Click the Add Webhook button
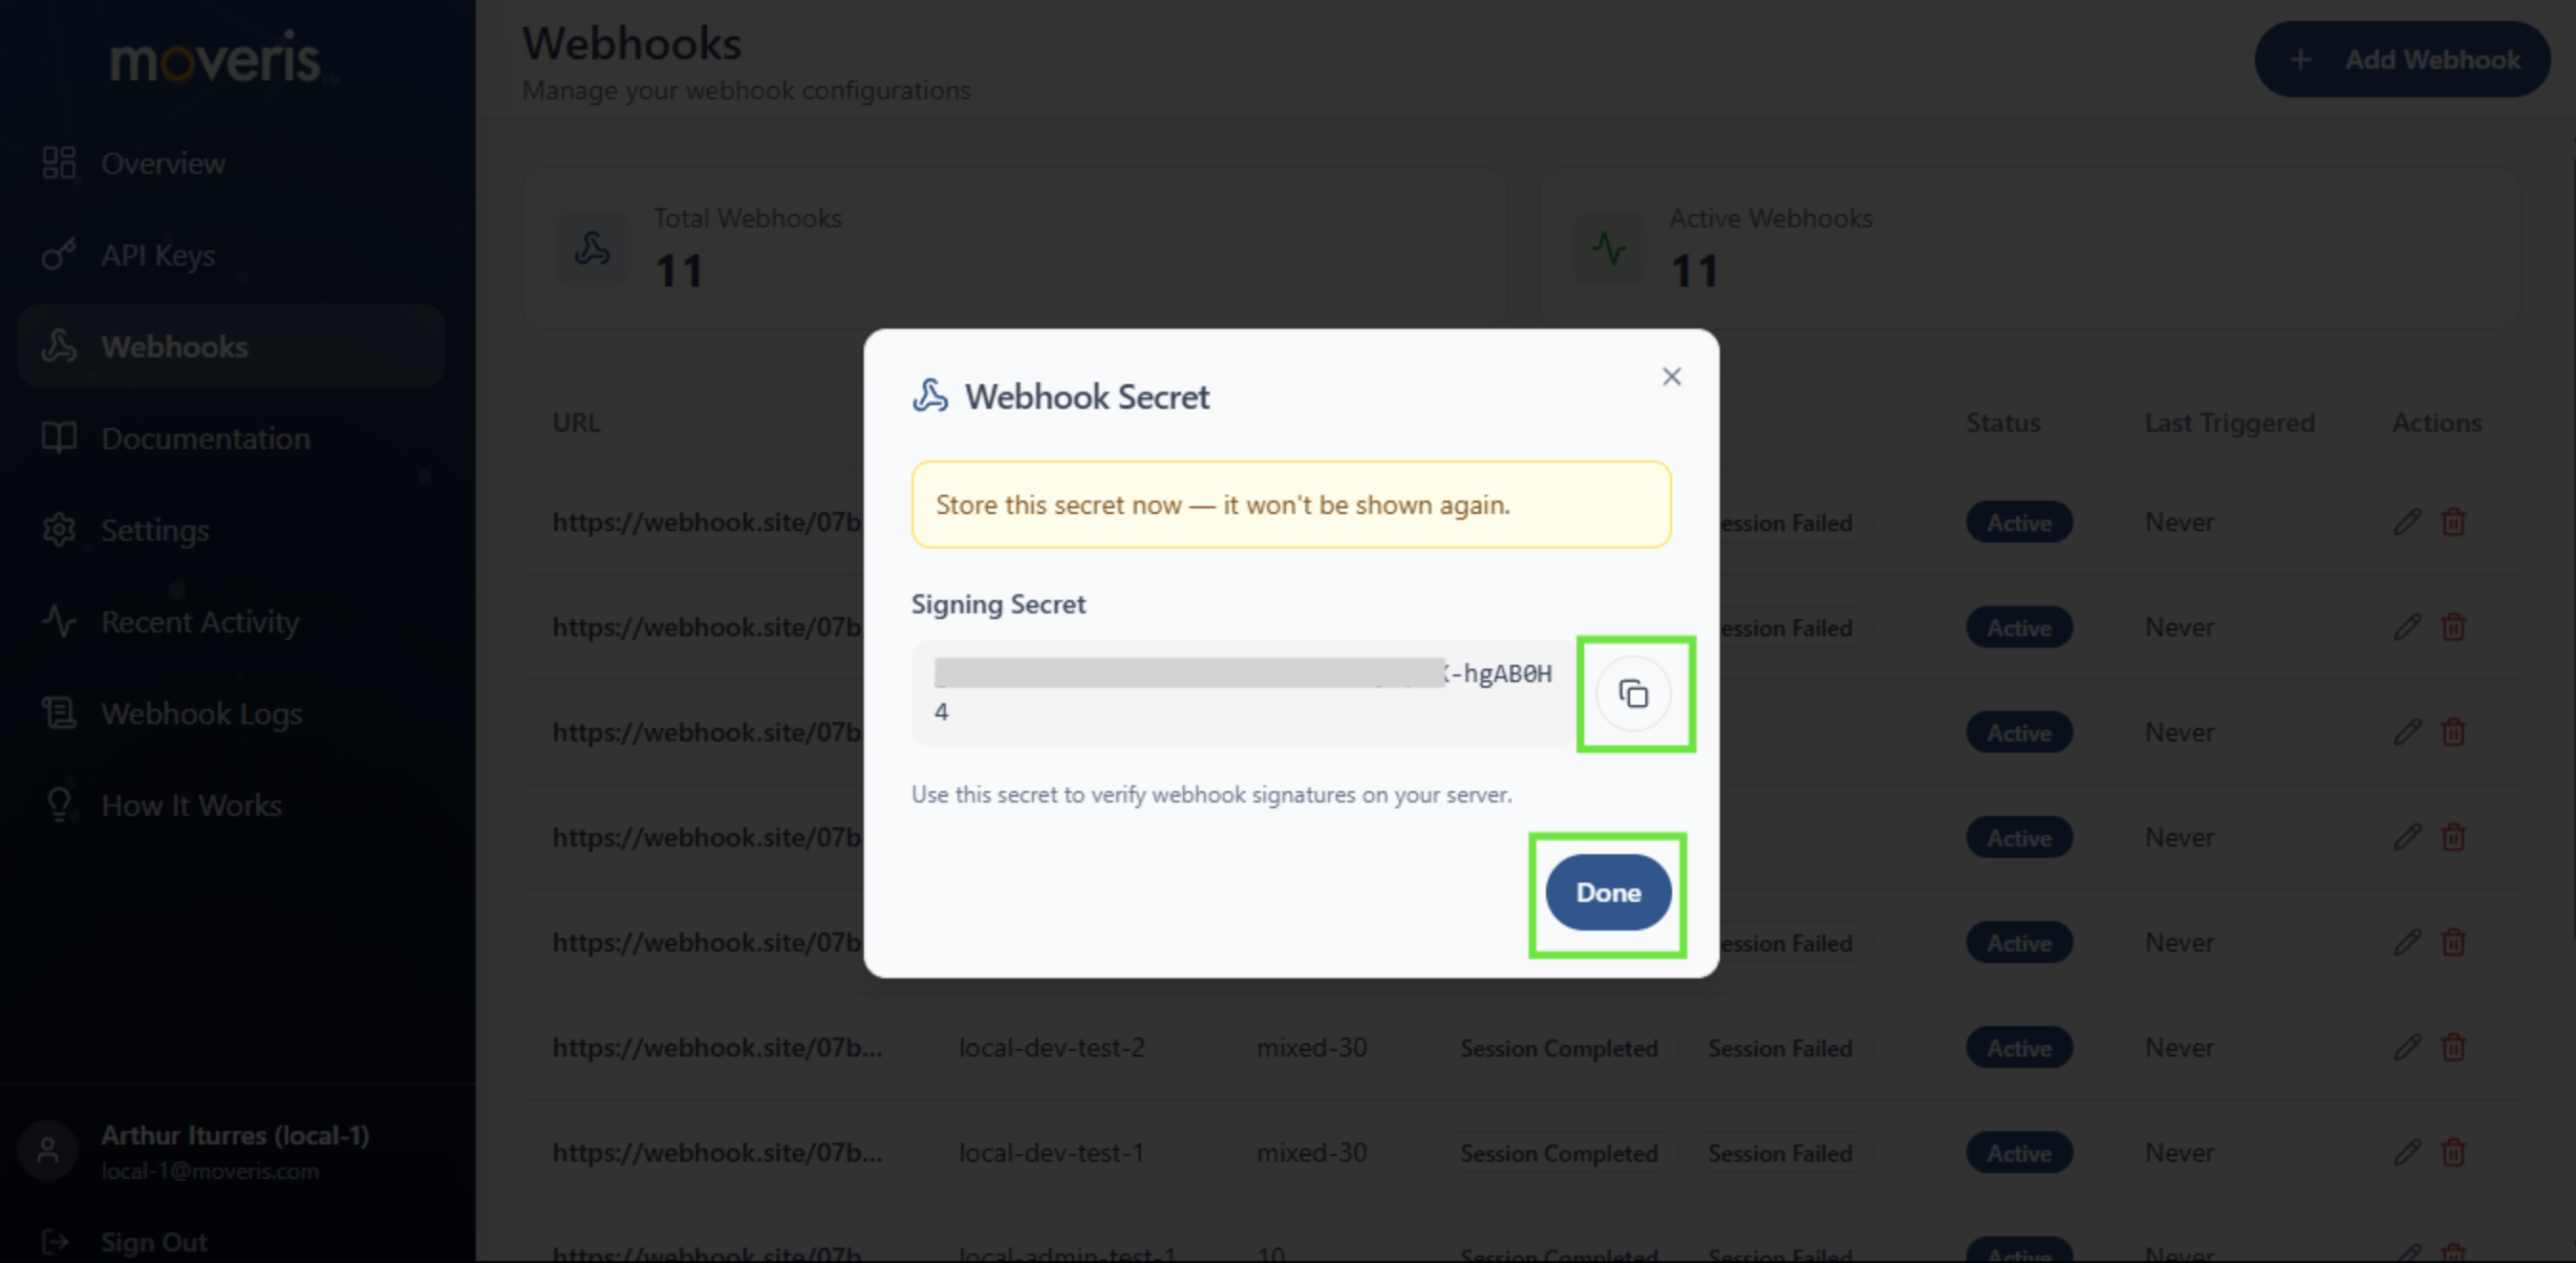Image resolution: width=2576 pixels, height=1263 pixels. 2403,59
